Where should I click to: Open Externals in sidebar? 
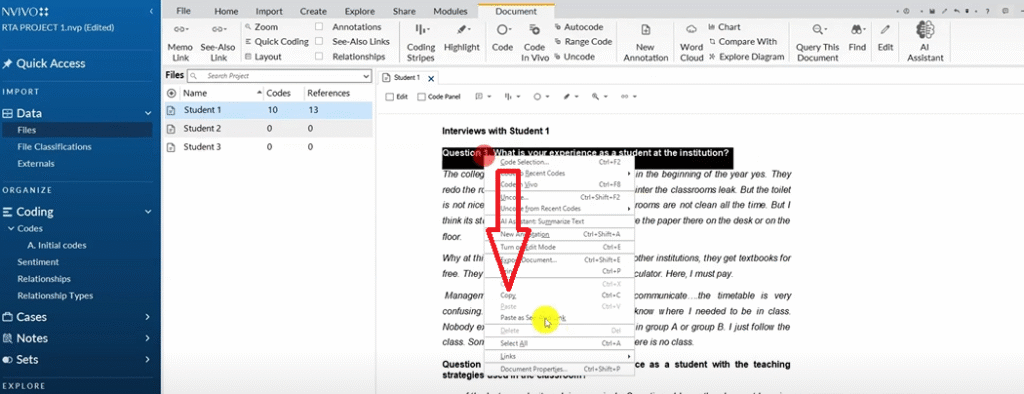[36, 164]
